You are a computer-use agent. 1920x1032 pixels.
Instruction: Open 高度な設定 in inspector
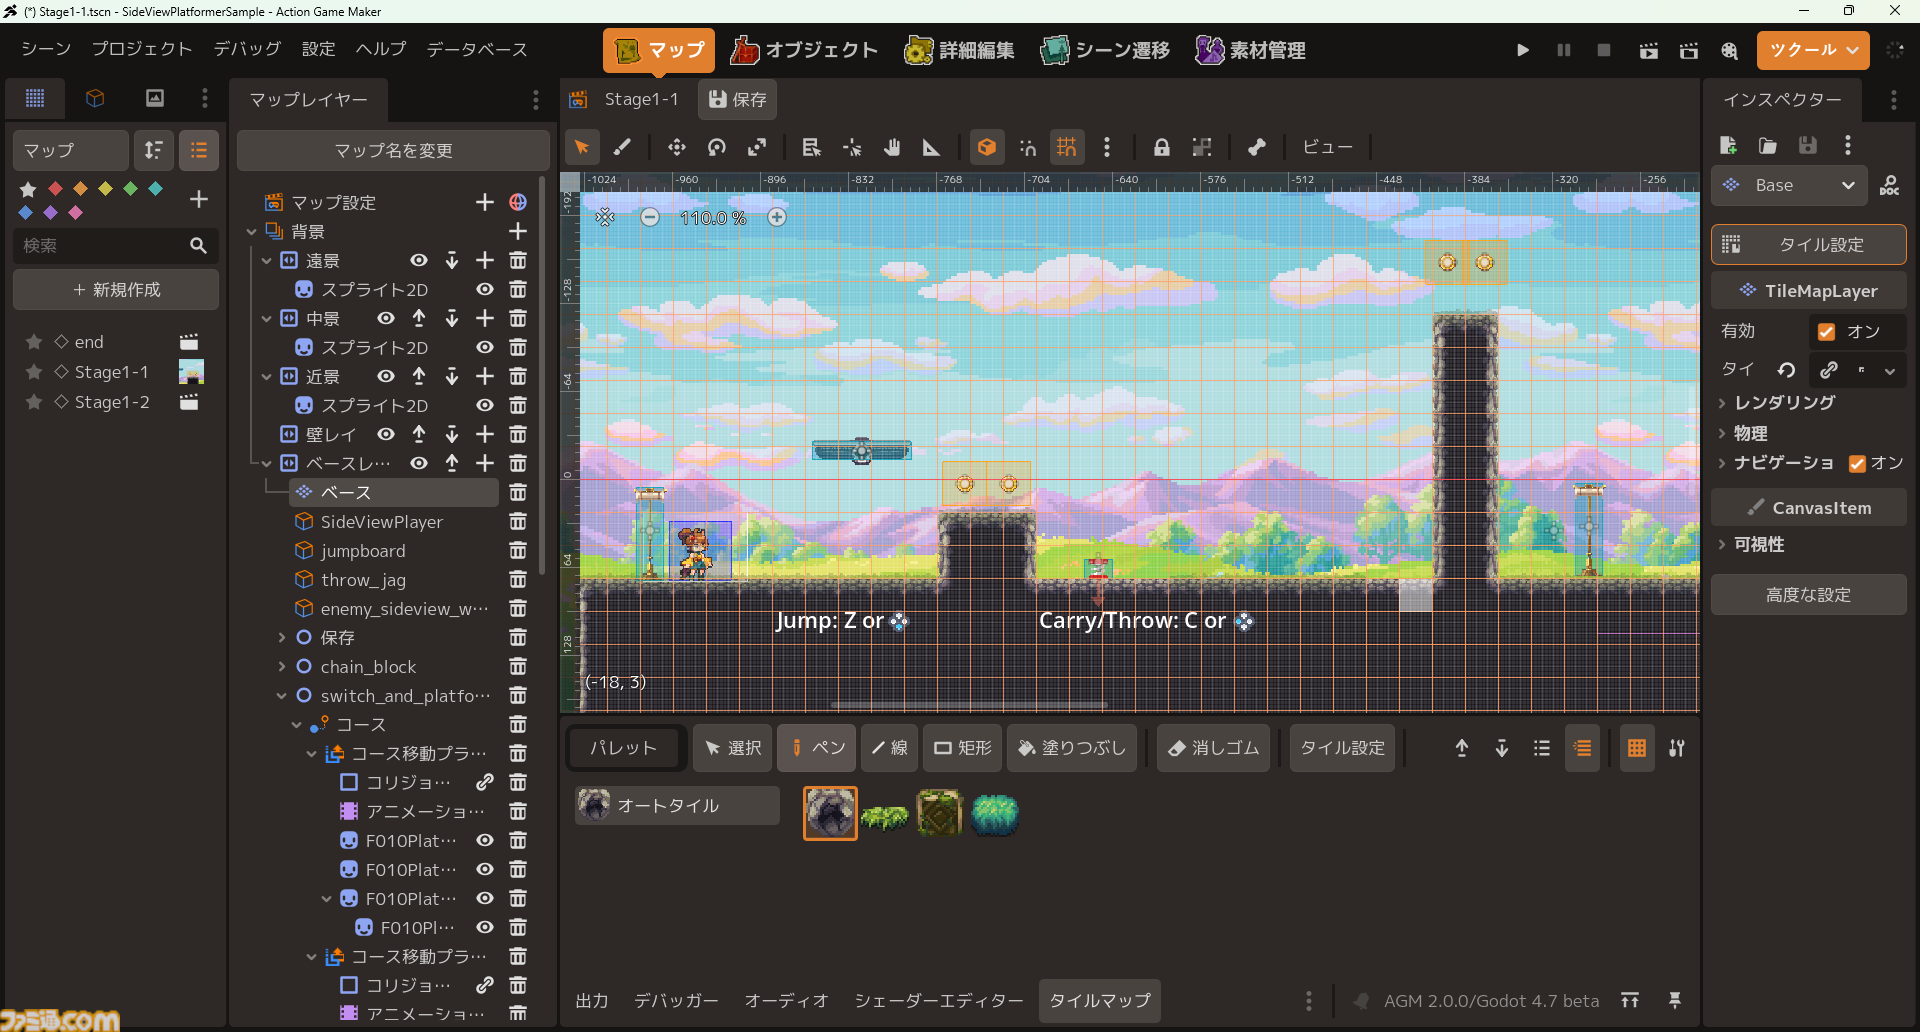[1808, 595]
